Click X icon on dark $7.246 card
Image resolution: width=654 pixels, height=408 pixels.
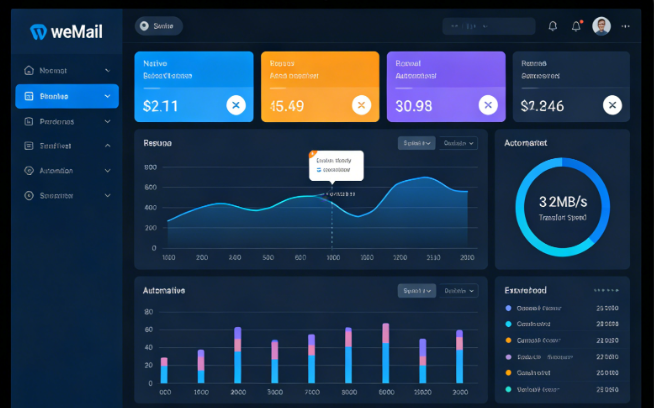[x=612, y=105]
